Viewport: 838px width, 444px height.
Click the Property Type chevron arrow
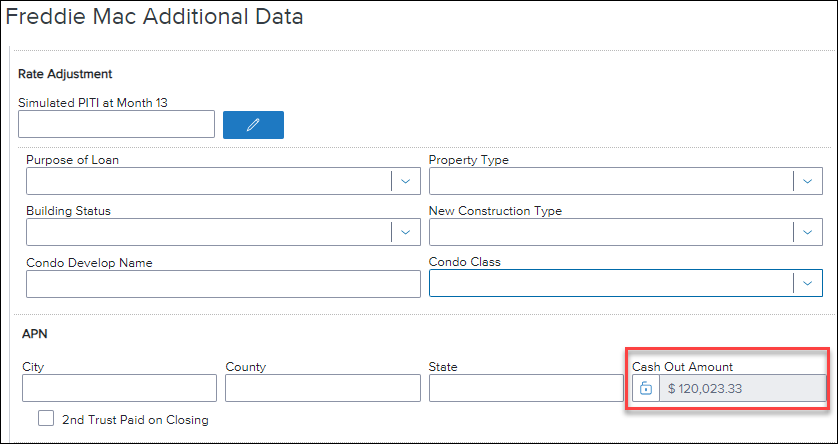click(808, 181)
